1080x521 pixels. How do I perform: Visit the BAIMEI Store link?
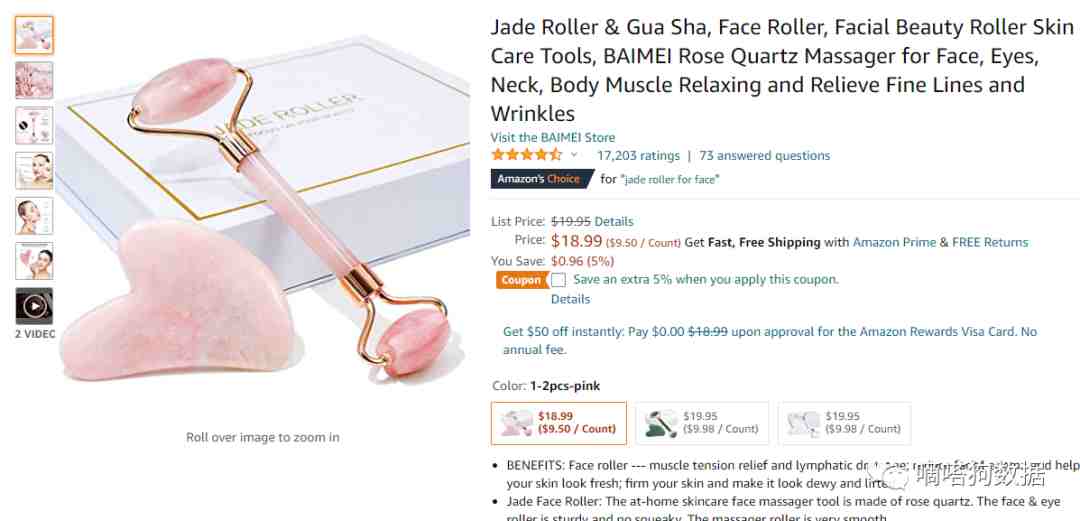point(552,137)
